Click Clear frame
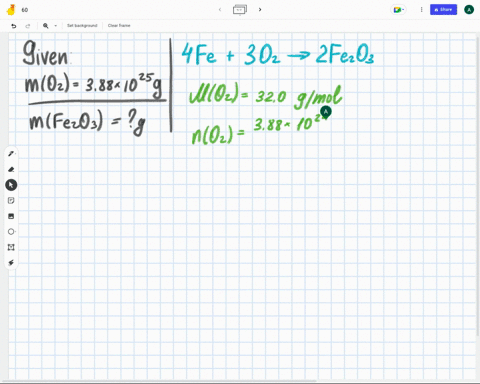 click(x=119, y=26)
